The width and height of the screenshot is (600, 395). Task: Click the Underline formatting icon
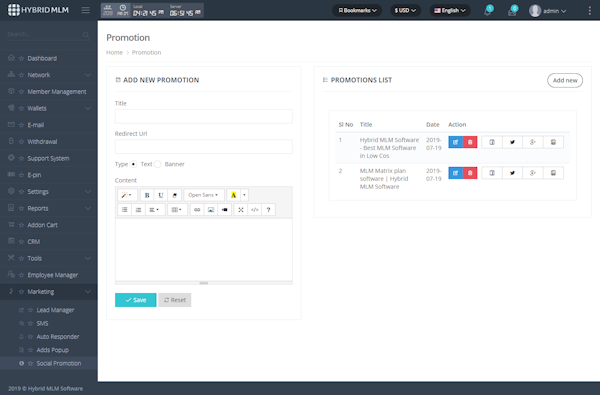pos(161,195)
